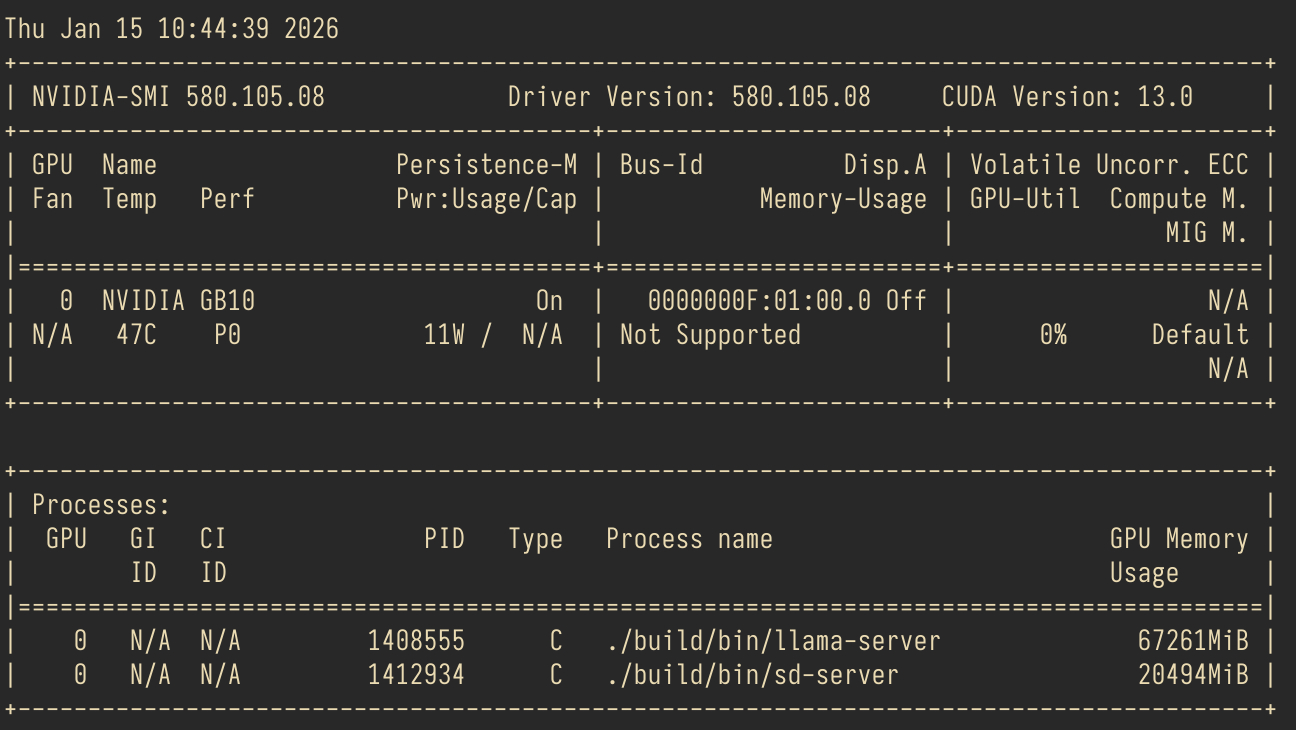The image size is (1296, 730).
Task: Click the Processes section heading
Action: pos(101,505)
